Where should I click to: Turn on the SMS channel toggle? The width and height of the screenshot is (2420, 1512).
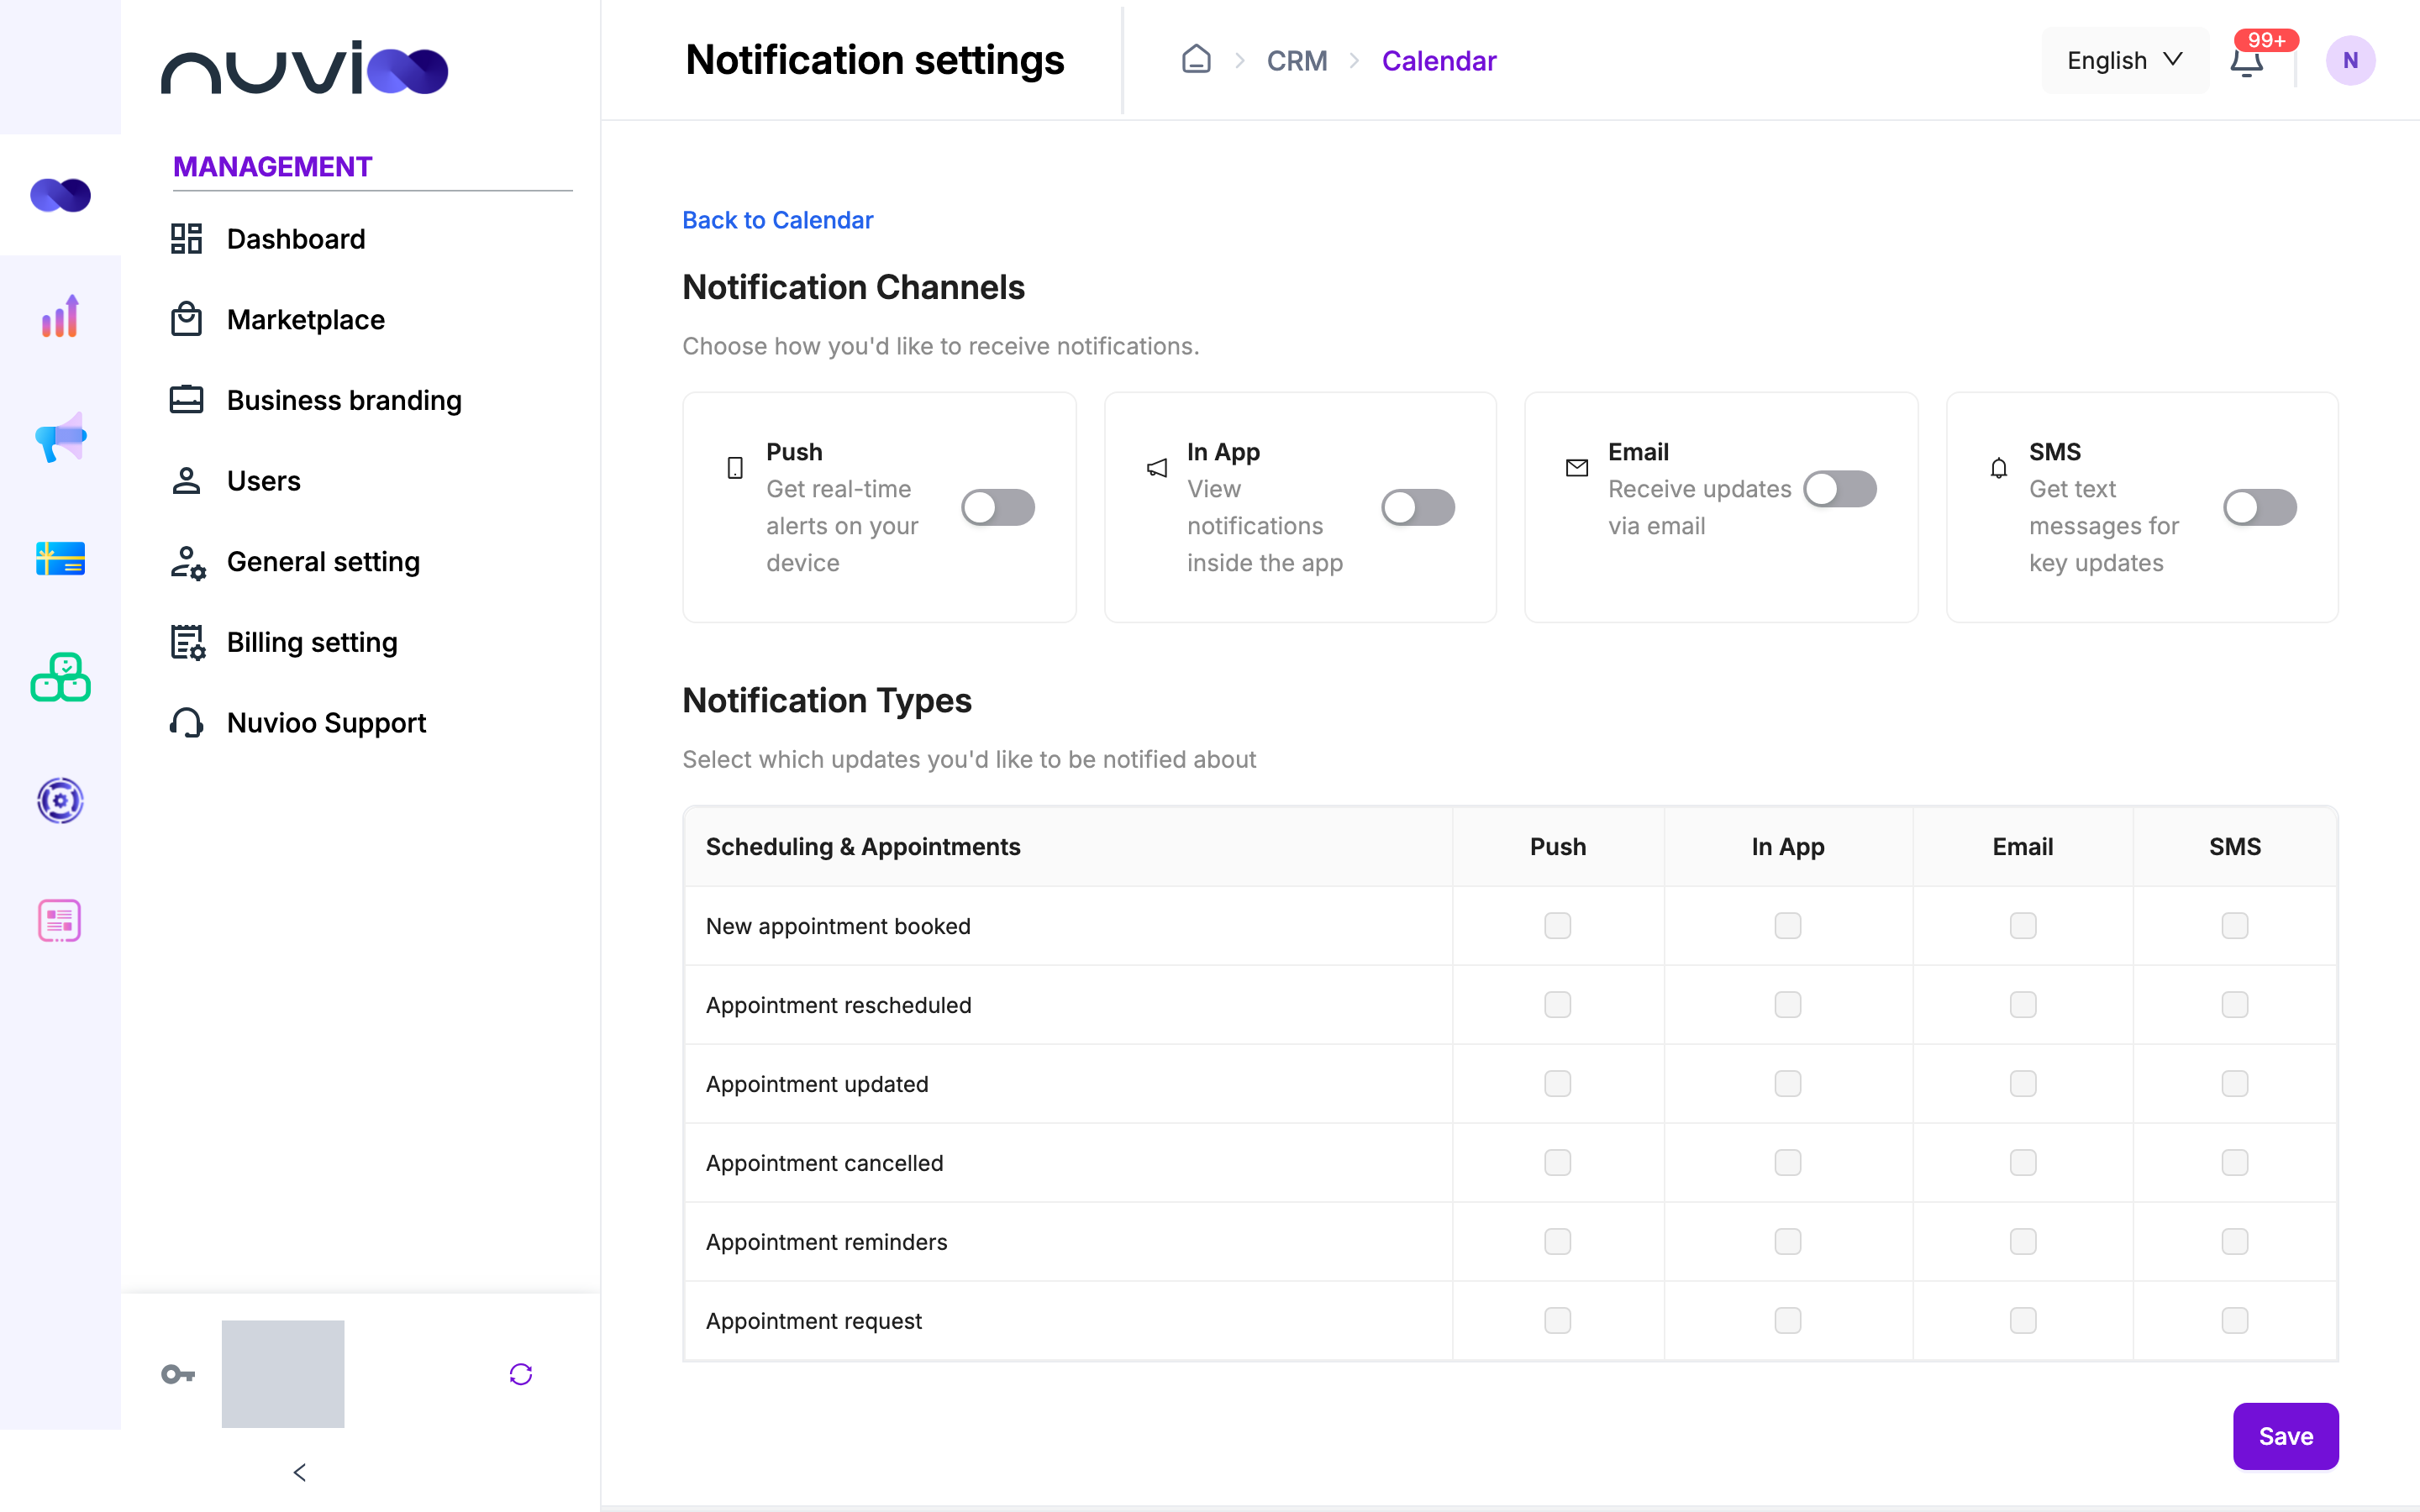pyautogui.click(x=2260, y=507)
